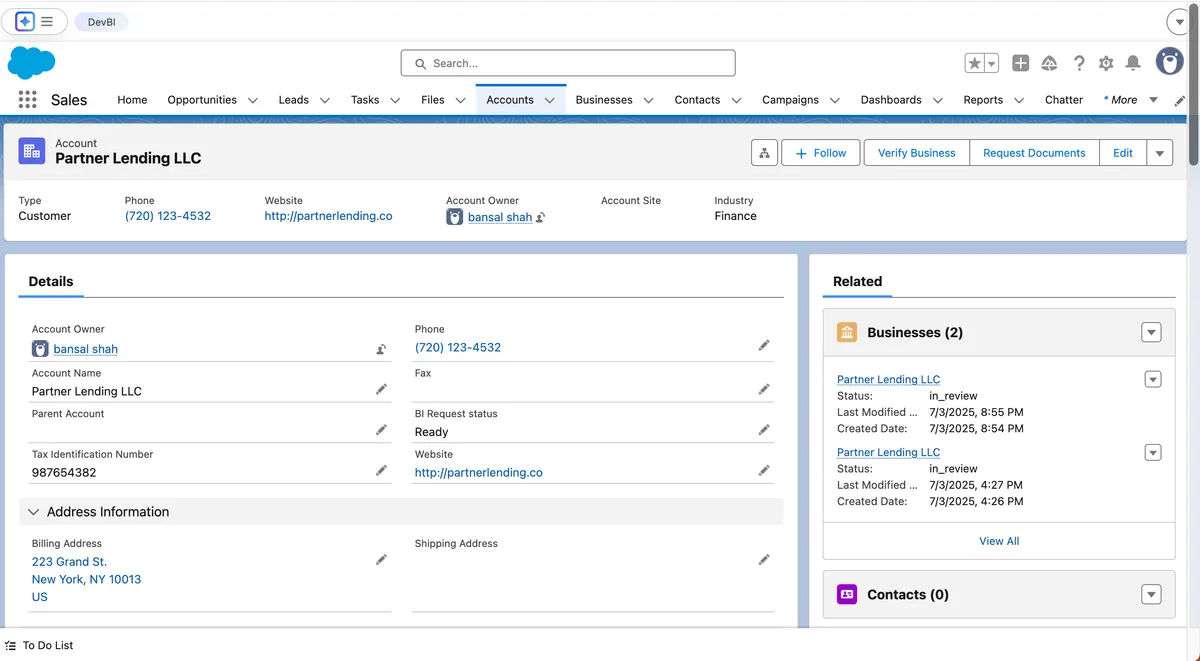
Task: Click the edit navigation pencil icon
Action: pyautogui.click(x=1179, y=100)
